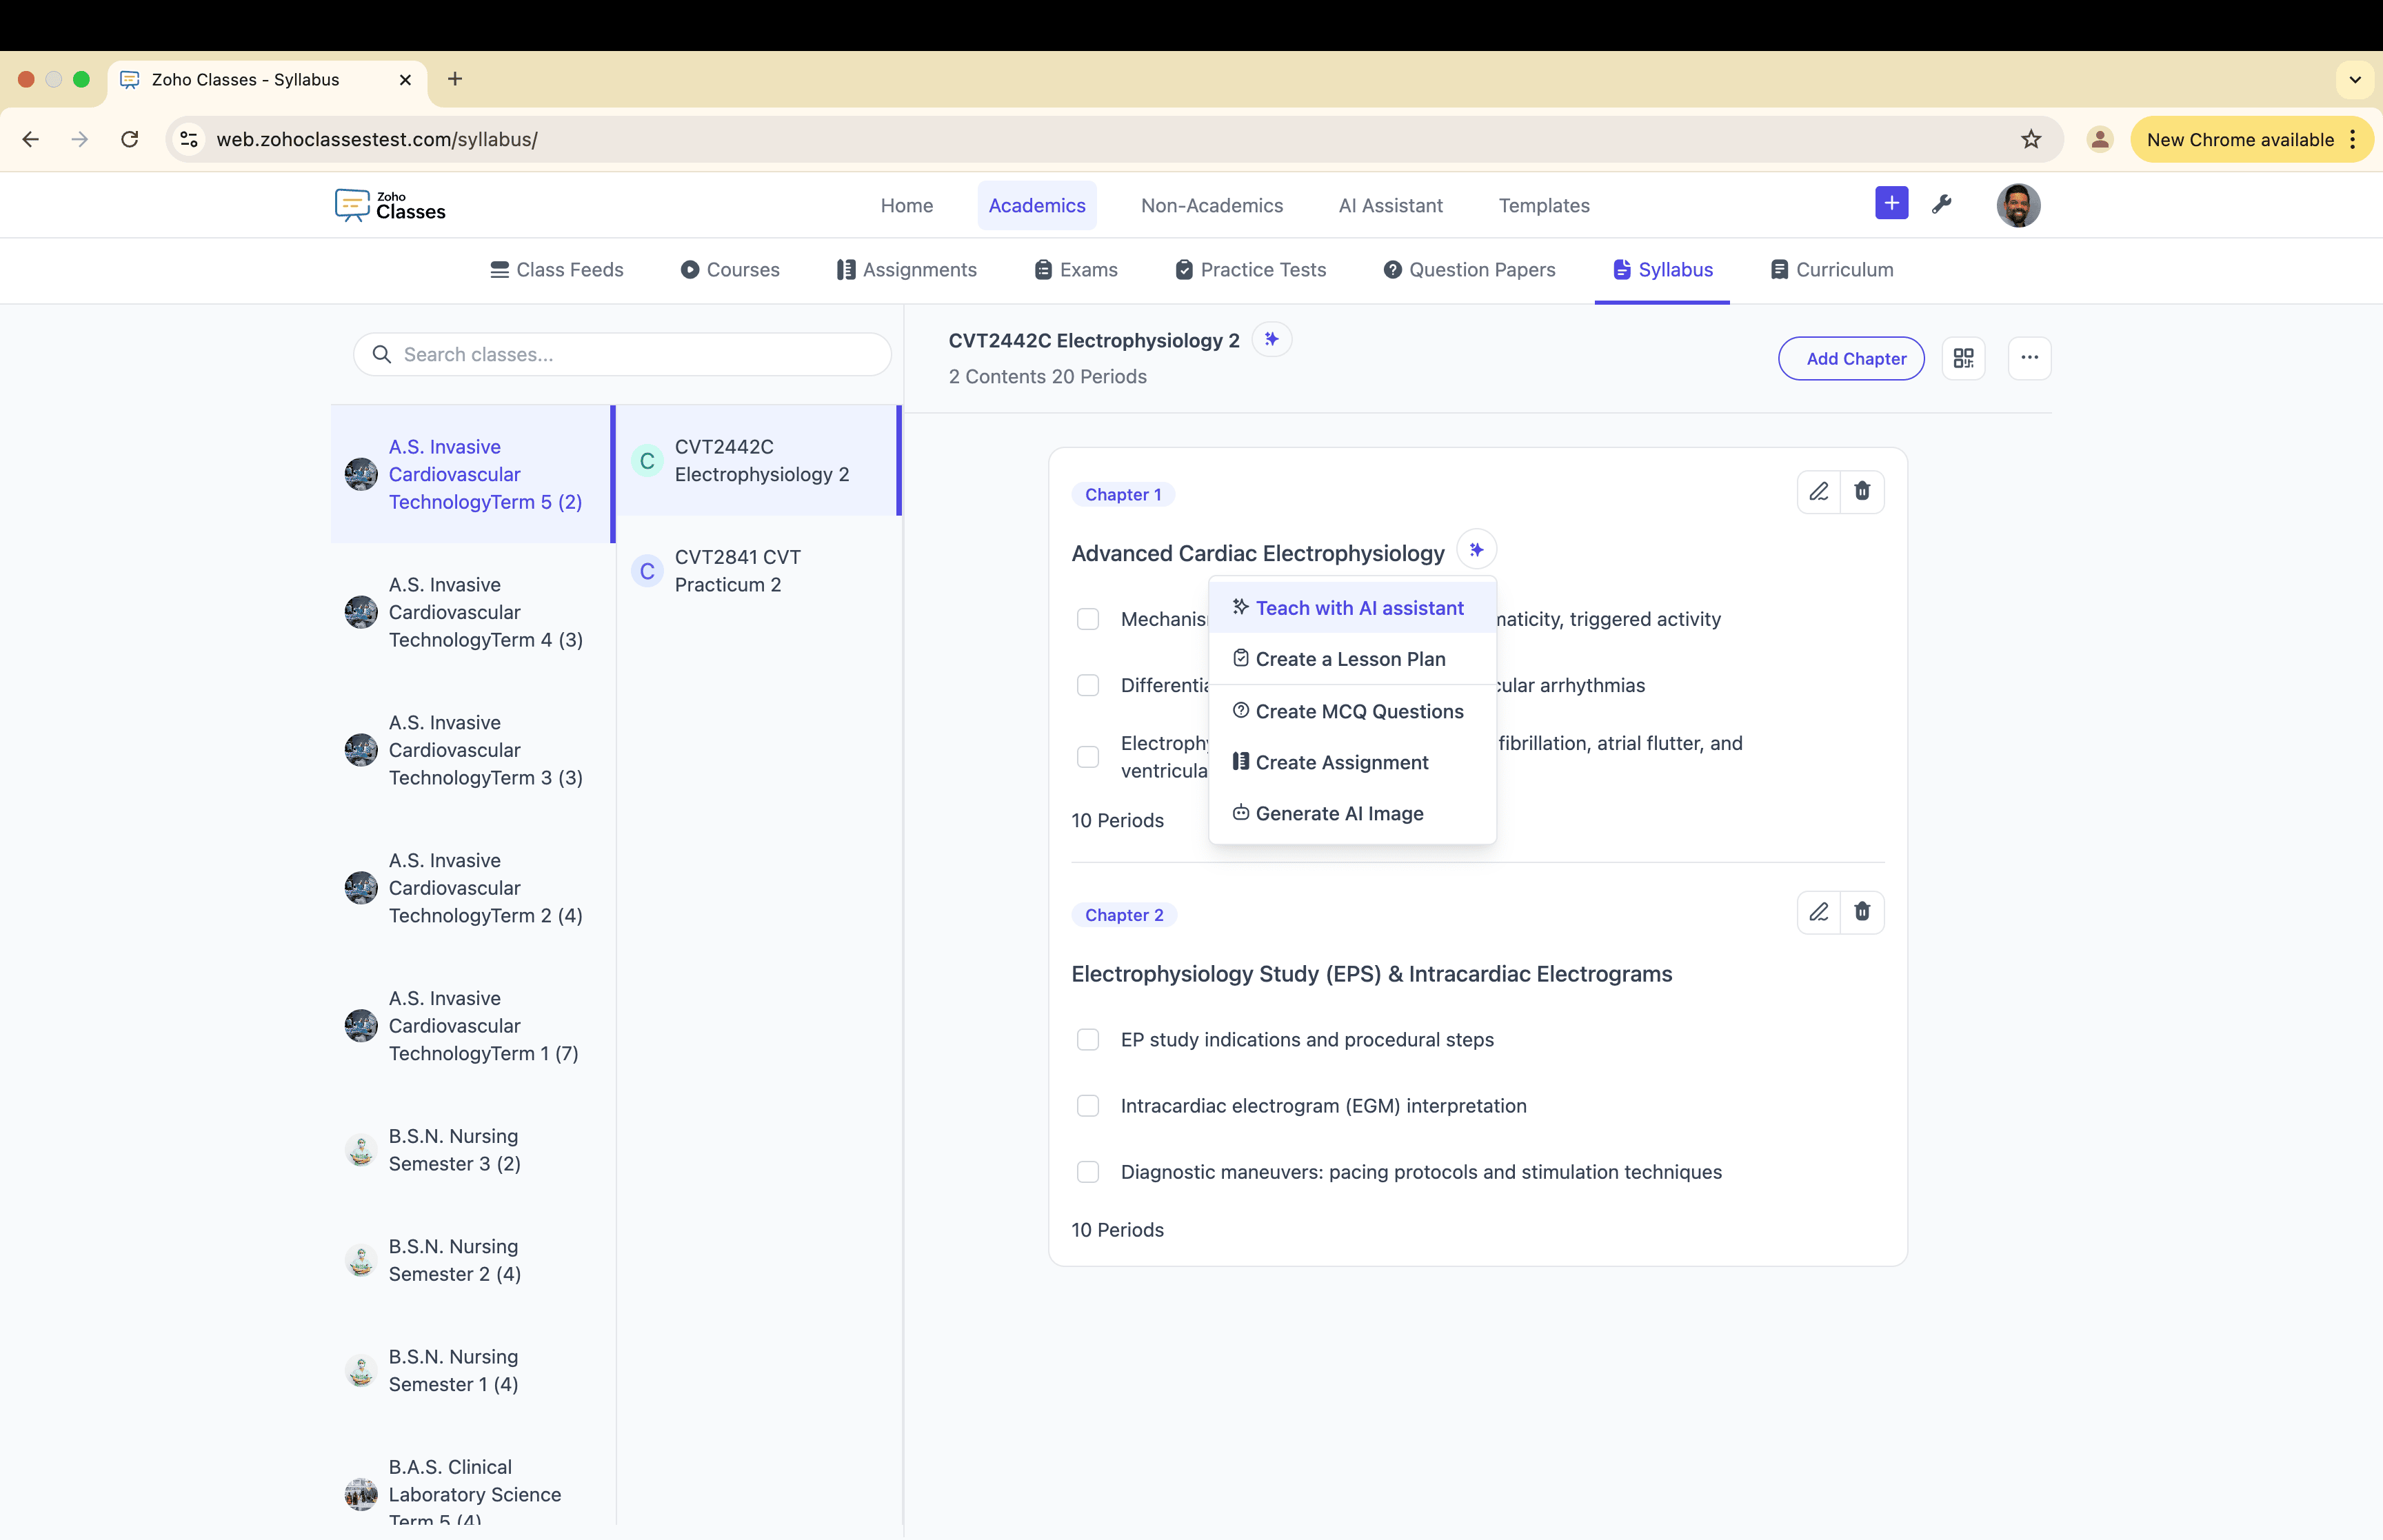Delete Chapter 1 with trash icon

tap(1861, 491)
